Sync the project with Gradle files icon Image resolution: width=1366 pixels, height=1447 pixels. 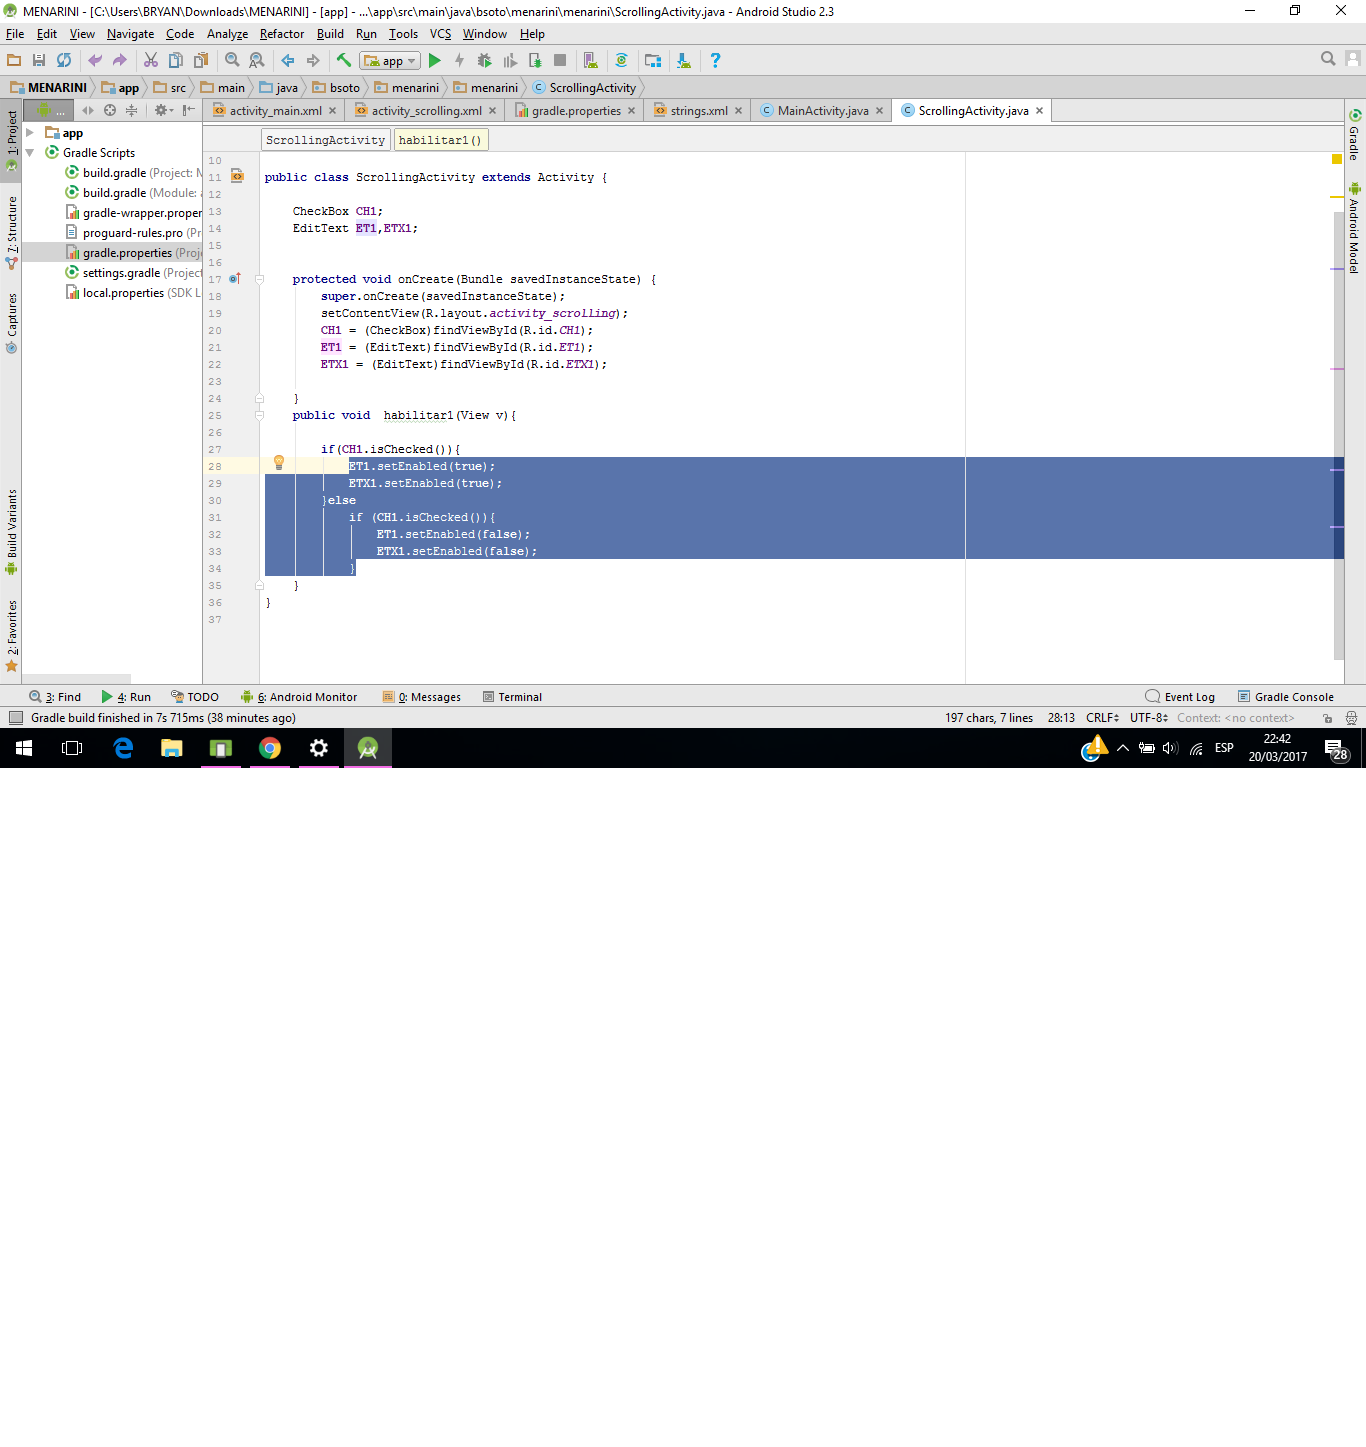(x=621, y=61)
